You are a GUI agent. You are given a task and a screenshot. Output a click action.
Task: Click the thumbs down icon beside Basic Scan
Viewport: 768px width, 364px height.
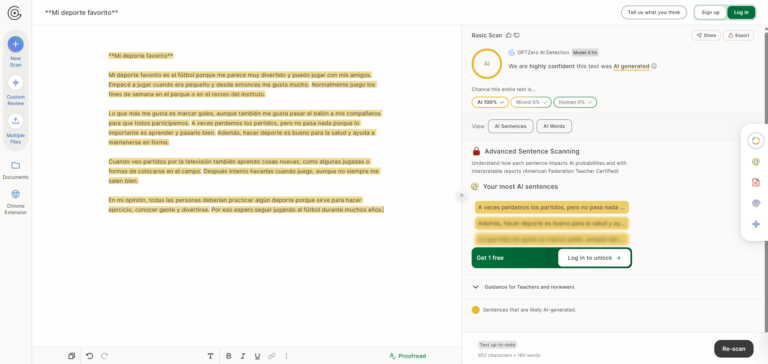coord(516,35)
